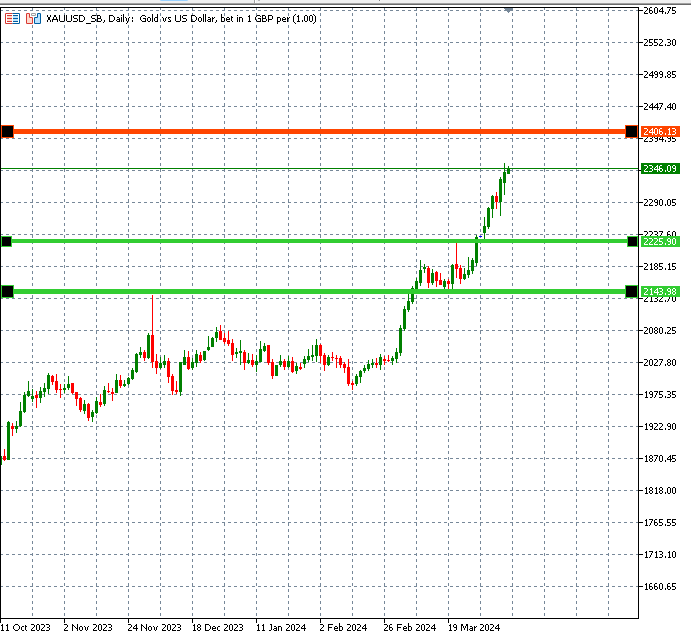Click the 2143.98 green price label

[660, 291]
